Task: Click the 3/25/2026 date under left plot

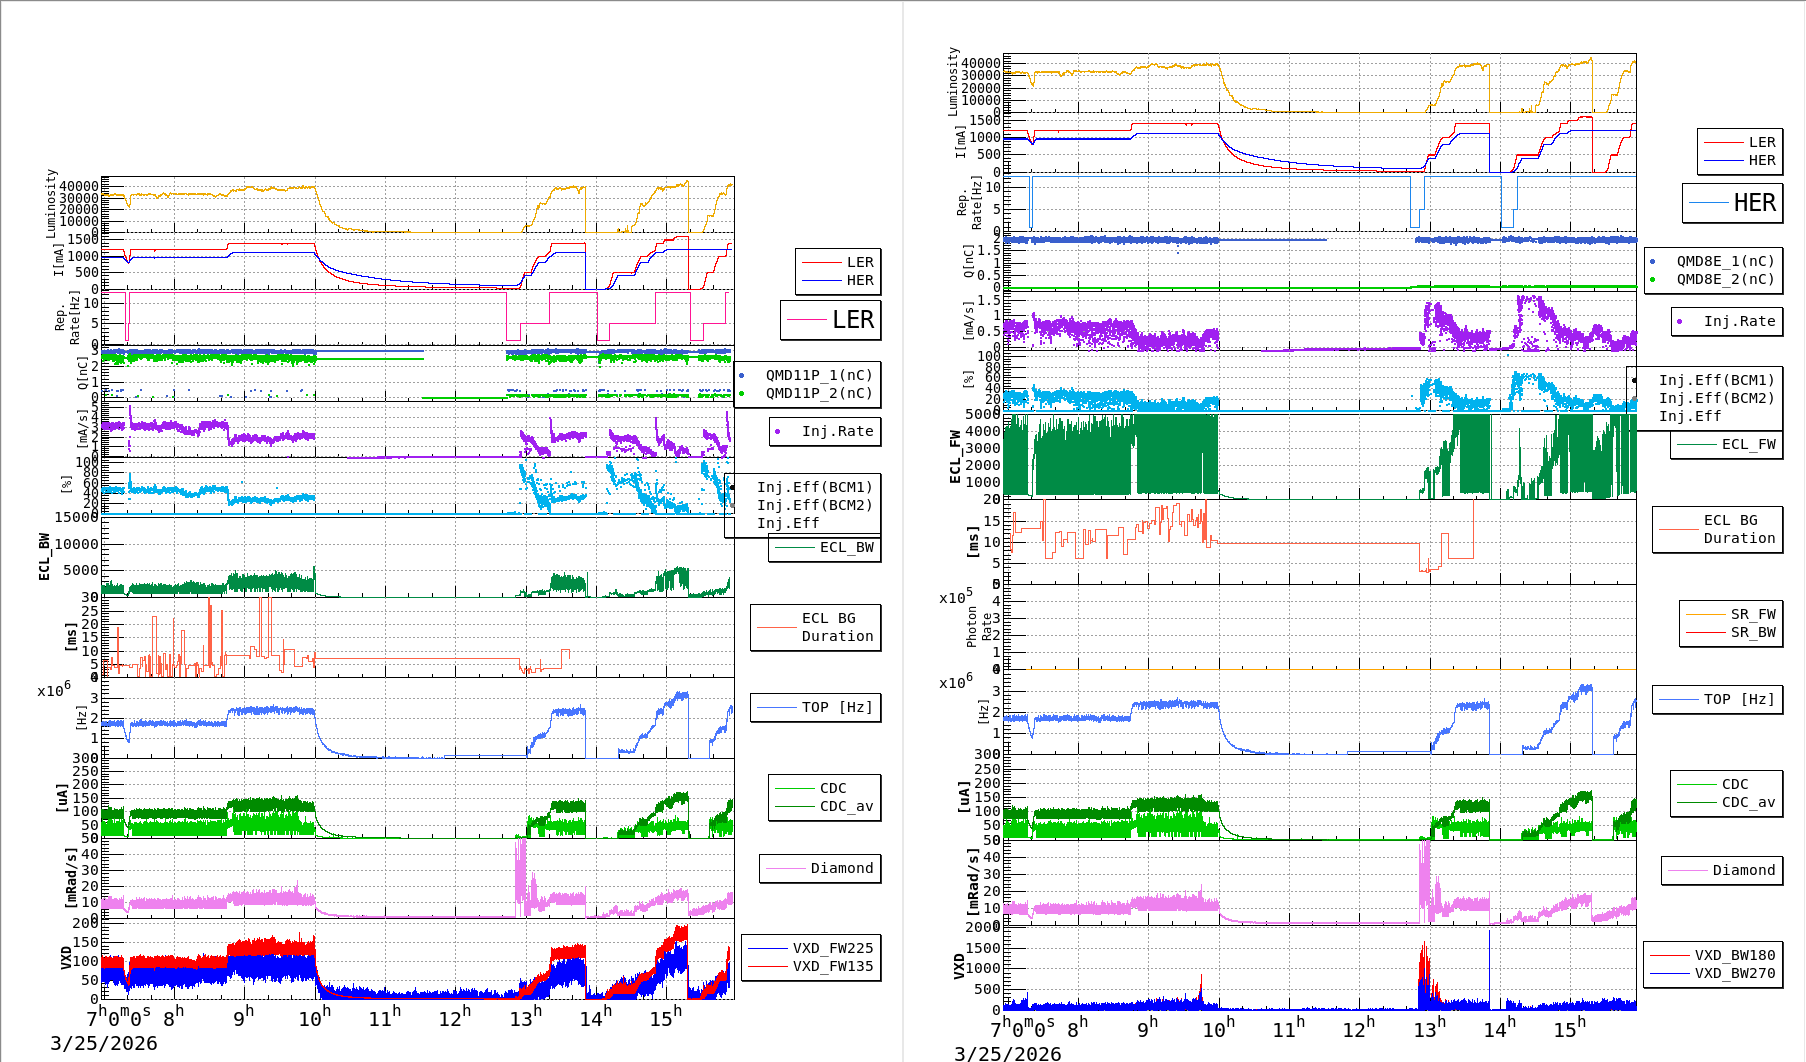Action: click(104, 1043)
